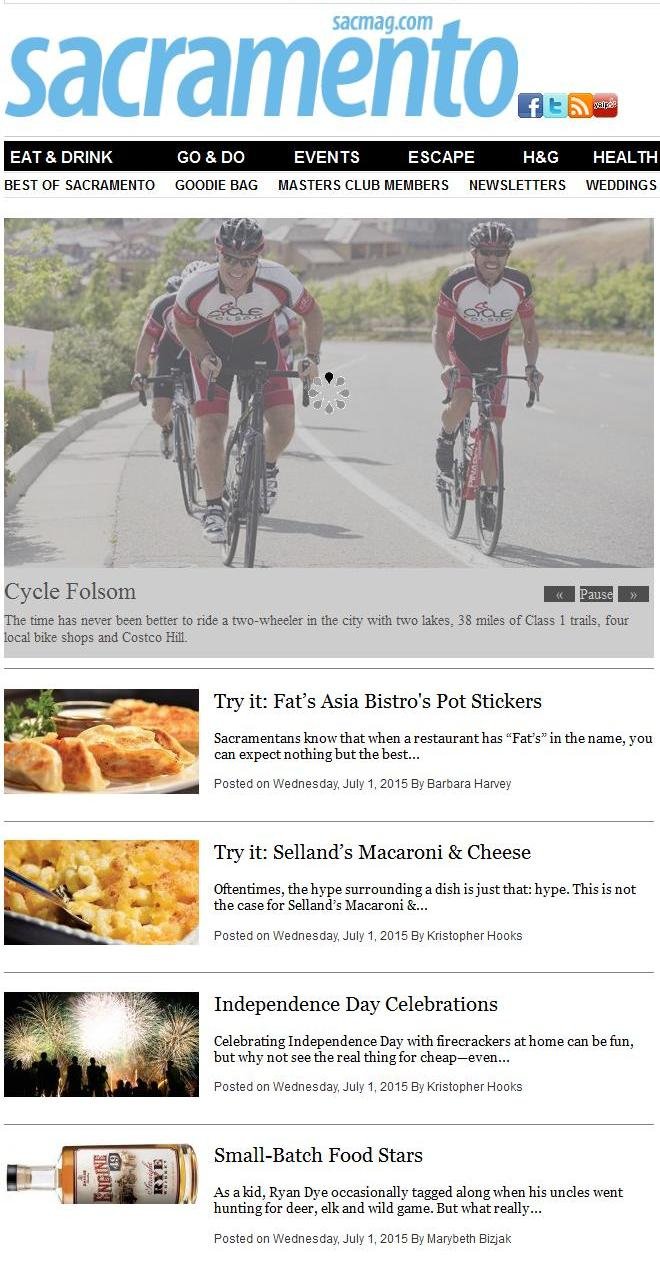Select the ESCAPE menu item
The height and width of the screenshot is (1264, 660).
(441, 157)
